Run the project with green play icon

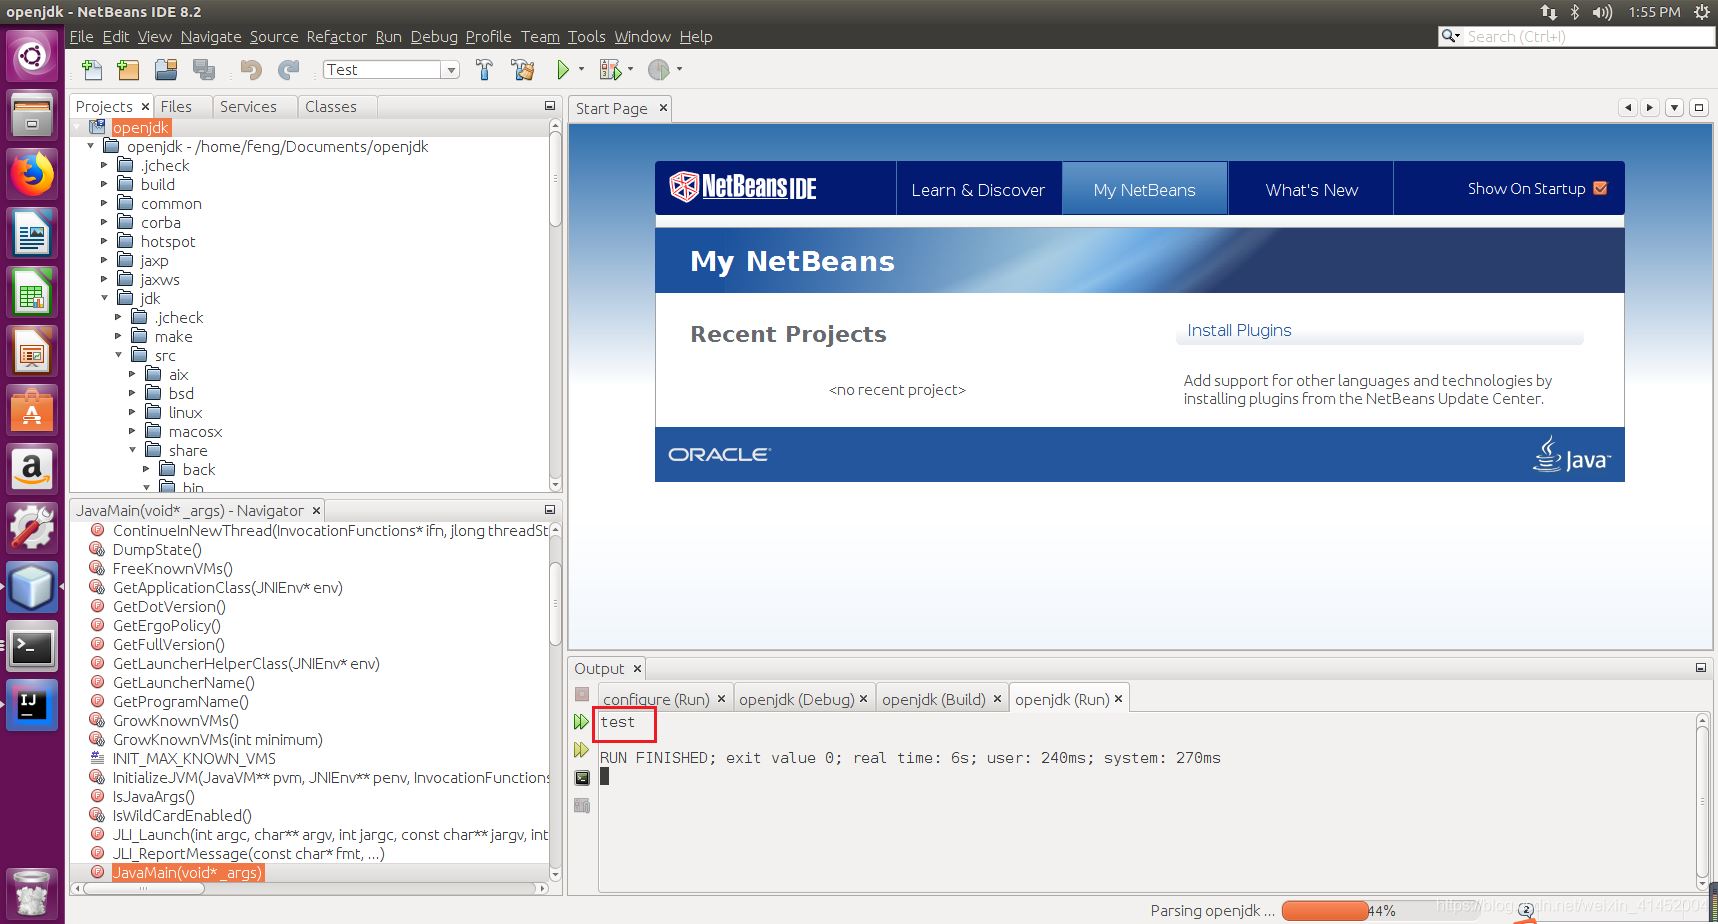[563, 70]
